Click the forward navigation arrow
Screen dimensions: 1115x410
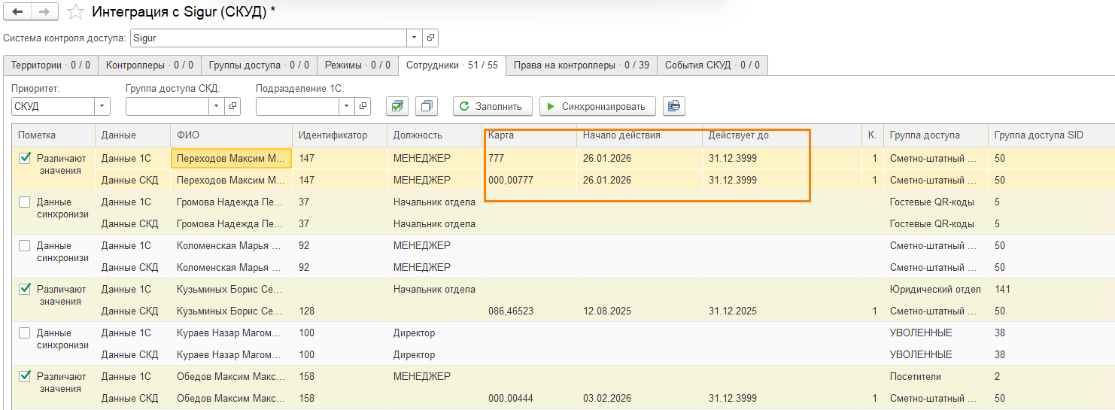point(42,12)
